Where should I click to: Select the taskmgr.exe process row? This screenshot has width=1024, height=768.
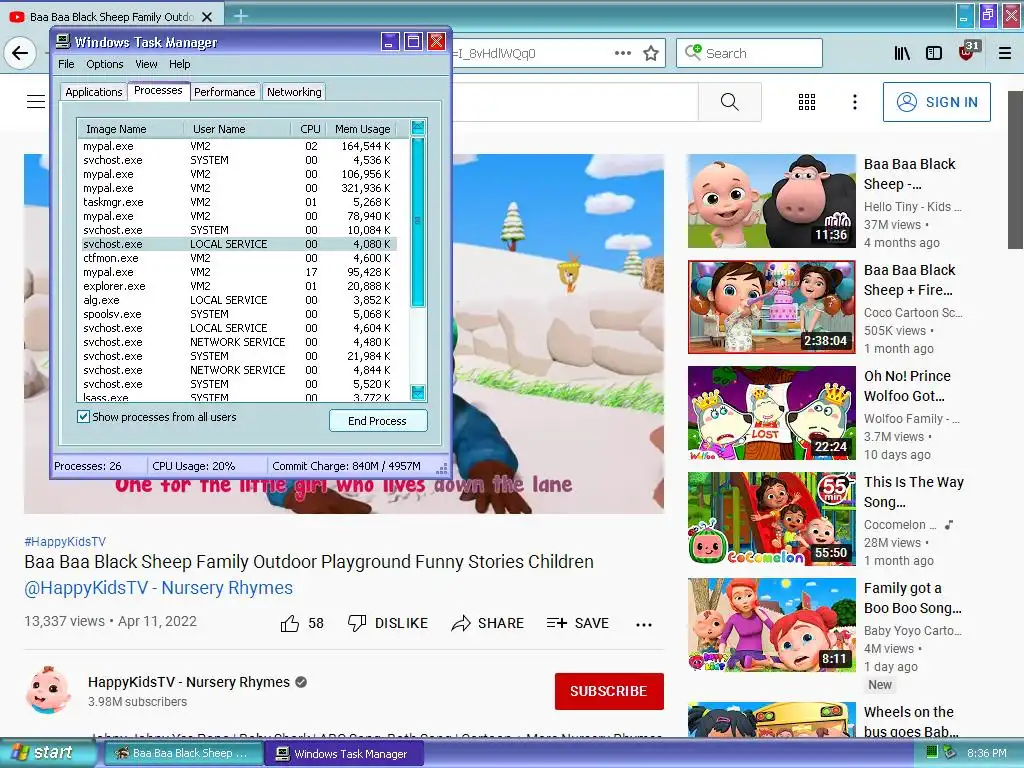238,202
